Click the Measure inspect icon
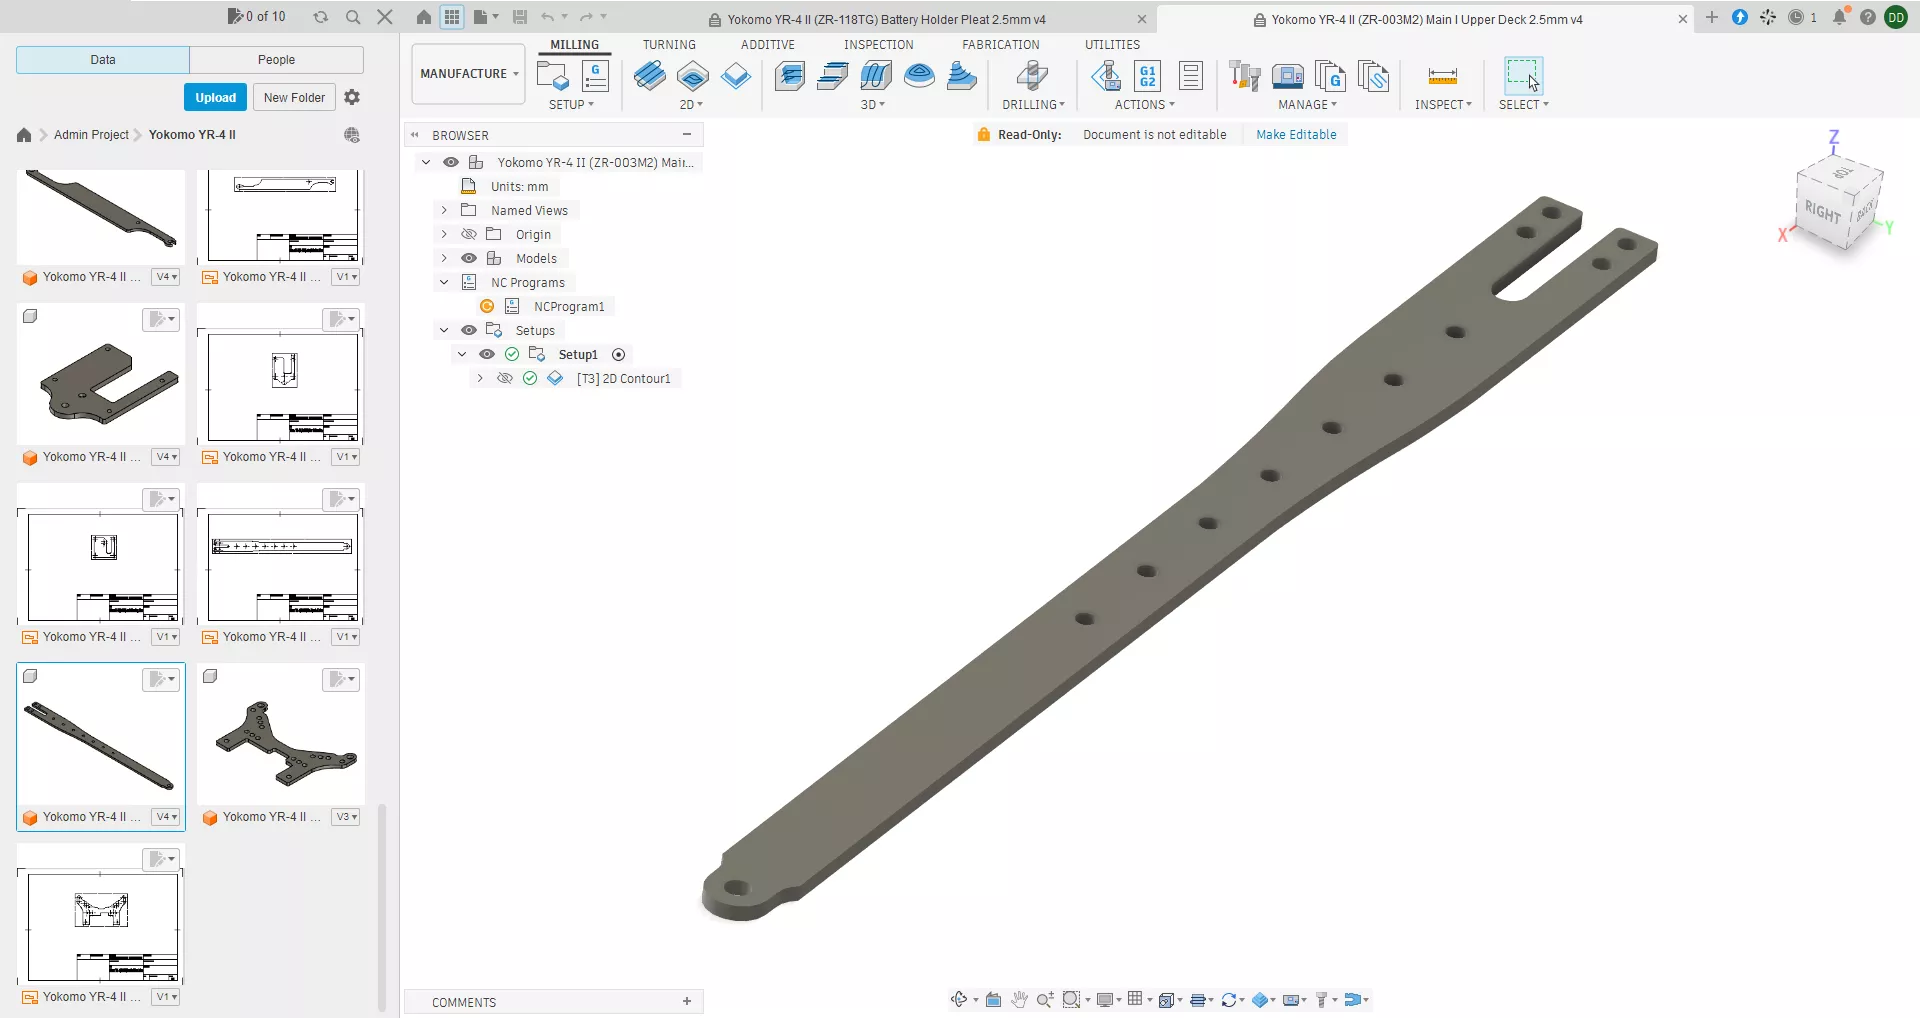The image size is (1920, 1018). 1443,76
